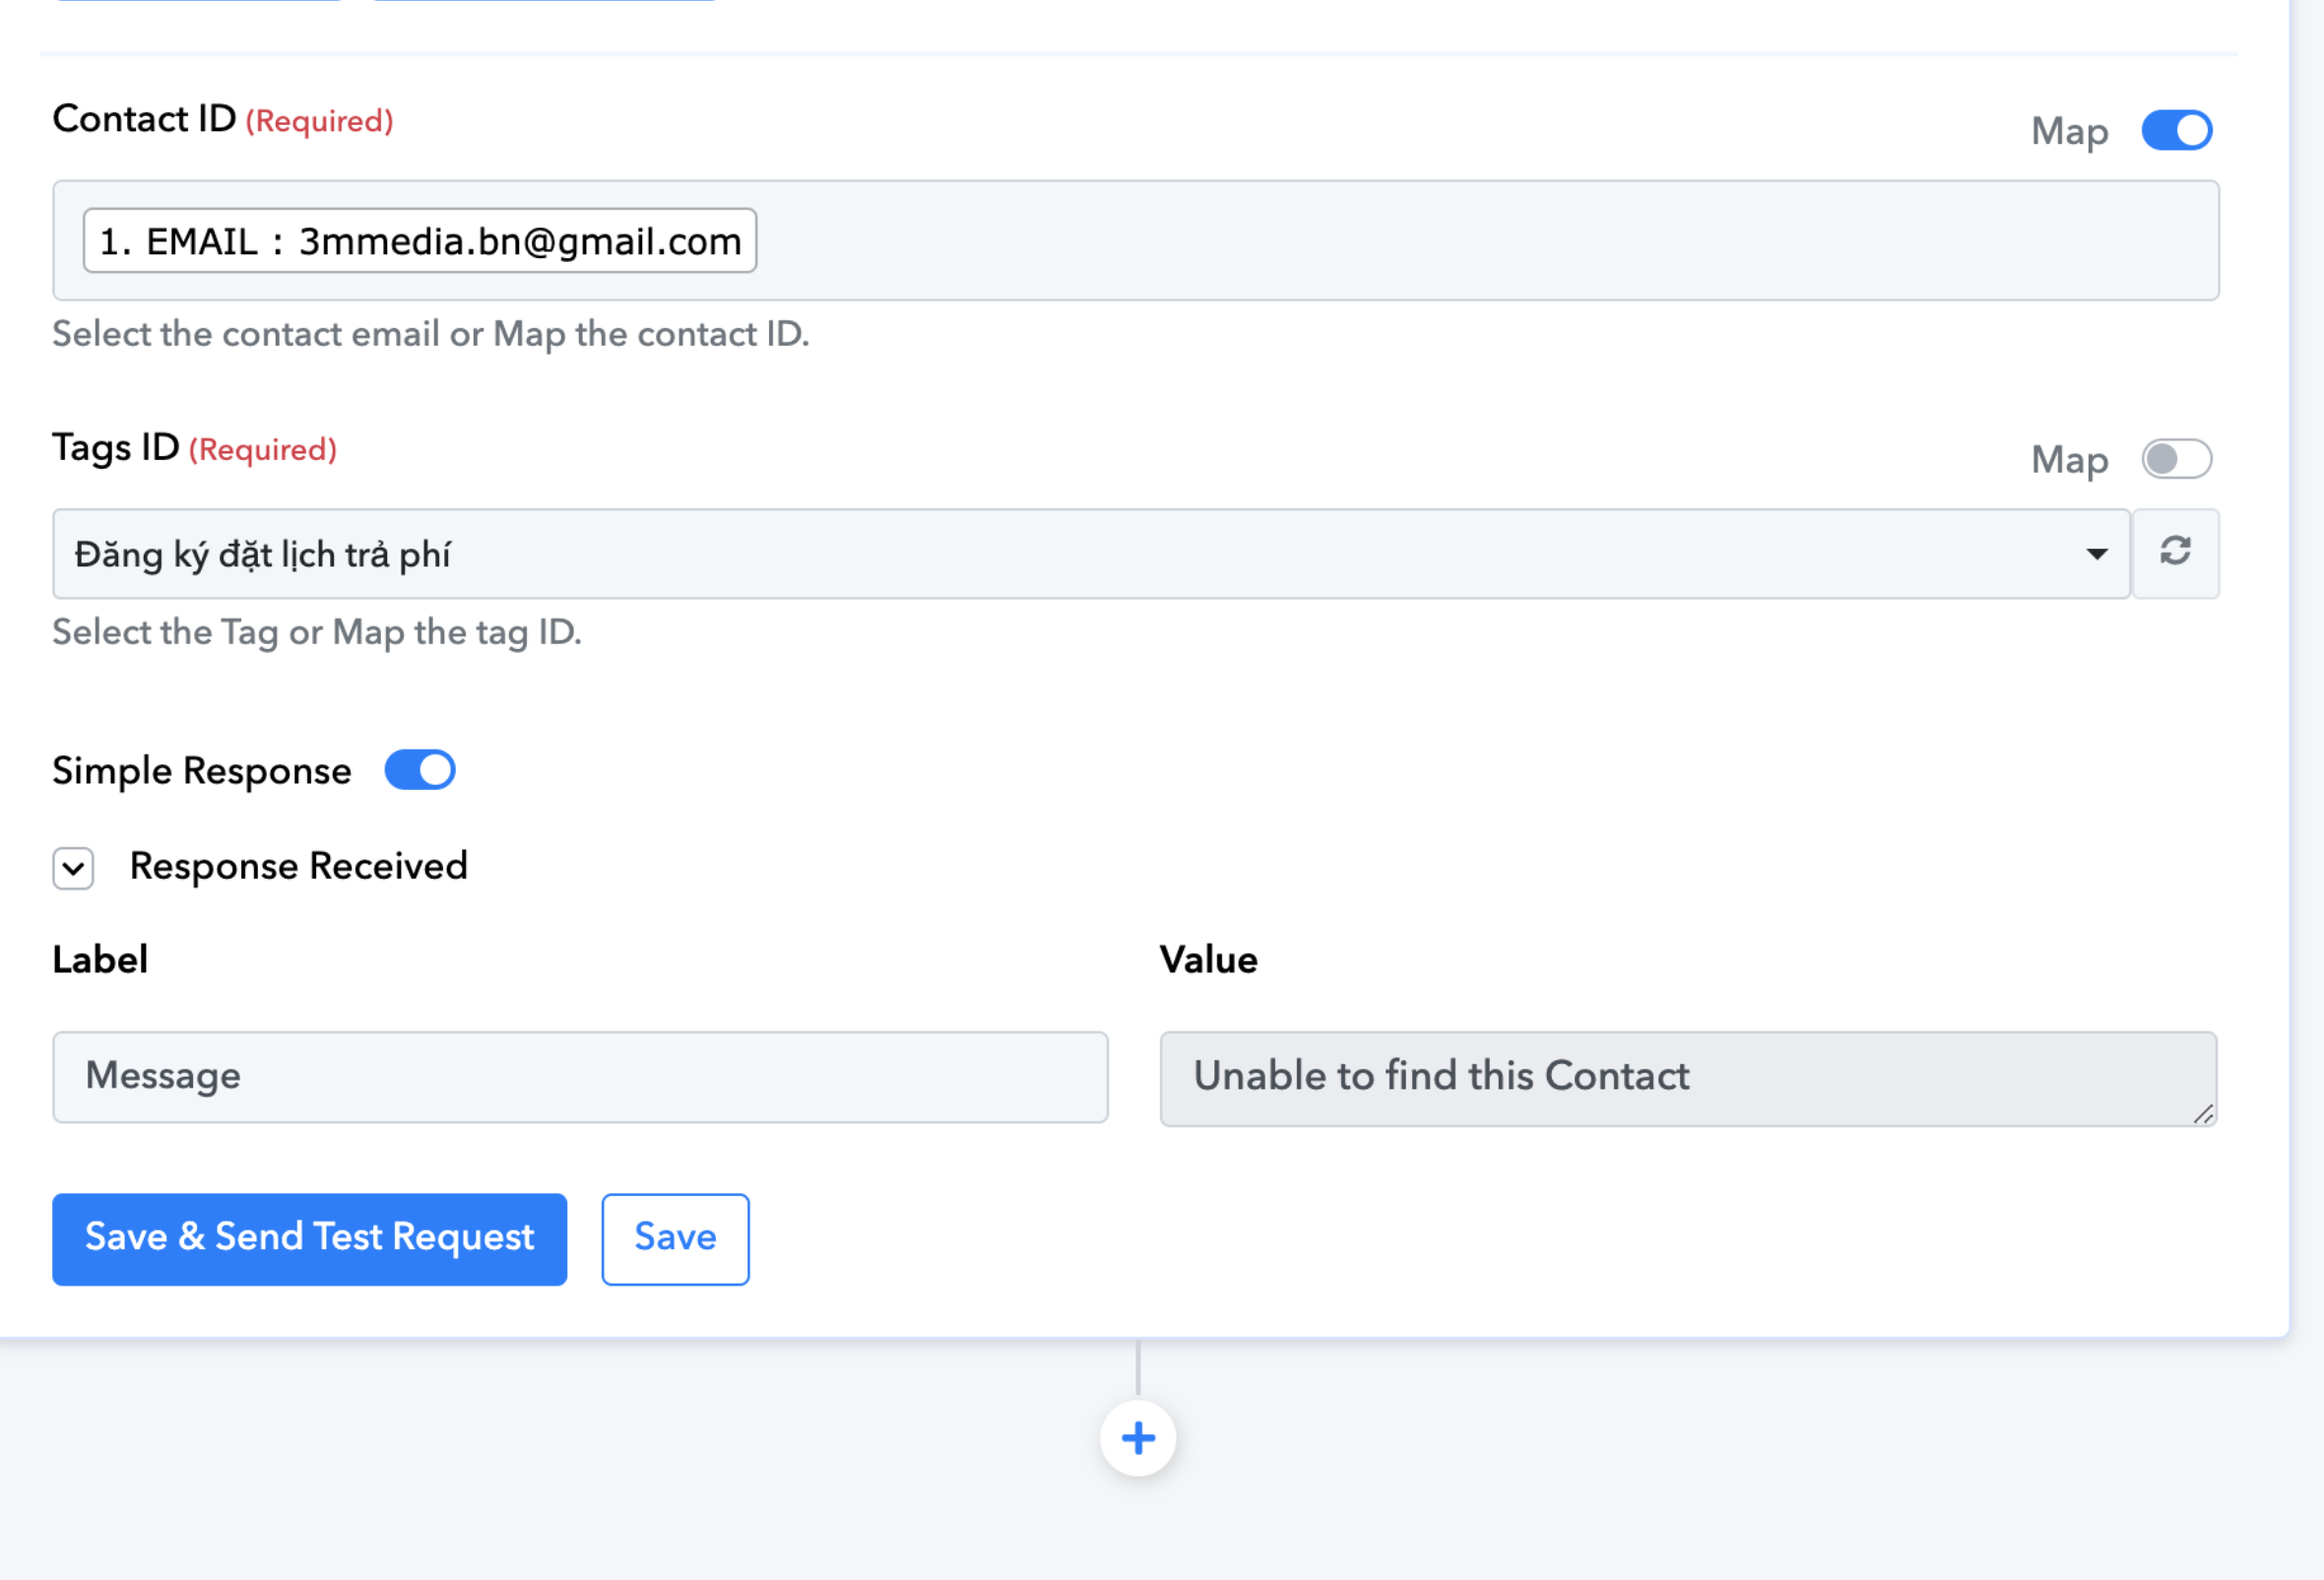Click the refresh tags list icon
This screenshot has height=1580, width=2324.
click(2176, 553)
